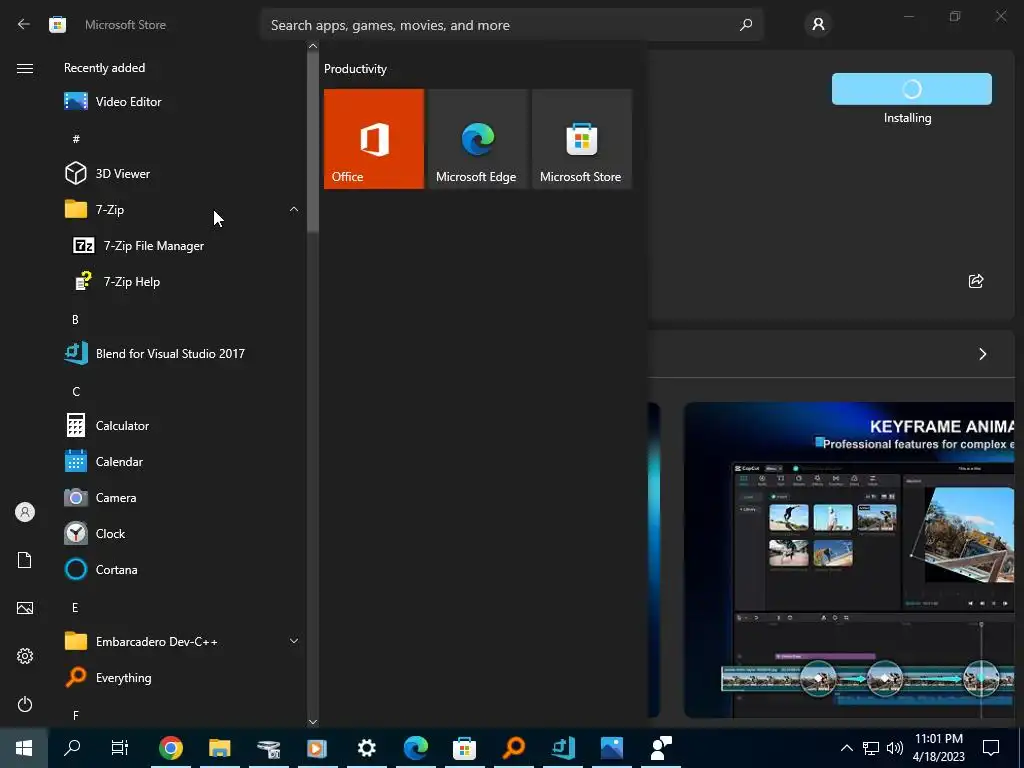
Task: Click the Office tile
Action: click(374, 139)
